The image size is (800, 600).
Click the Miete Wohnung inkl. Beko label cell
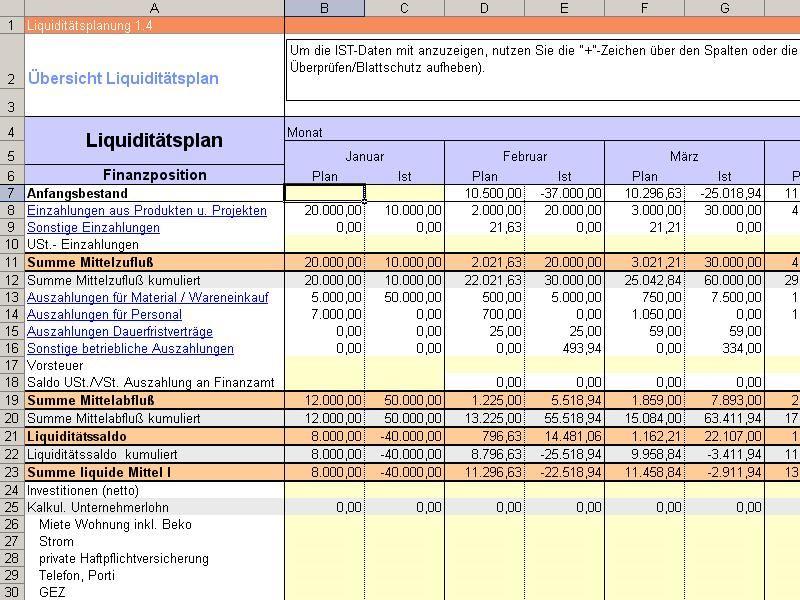point(155,524)
